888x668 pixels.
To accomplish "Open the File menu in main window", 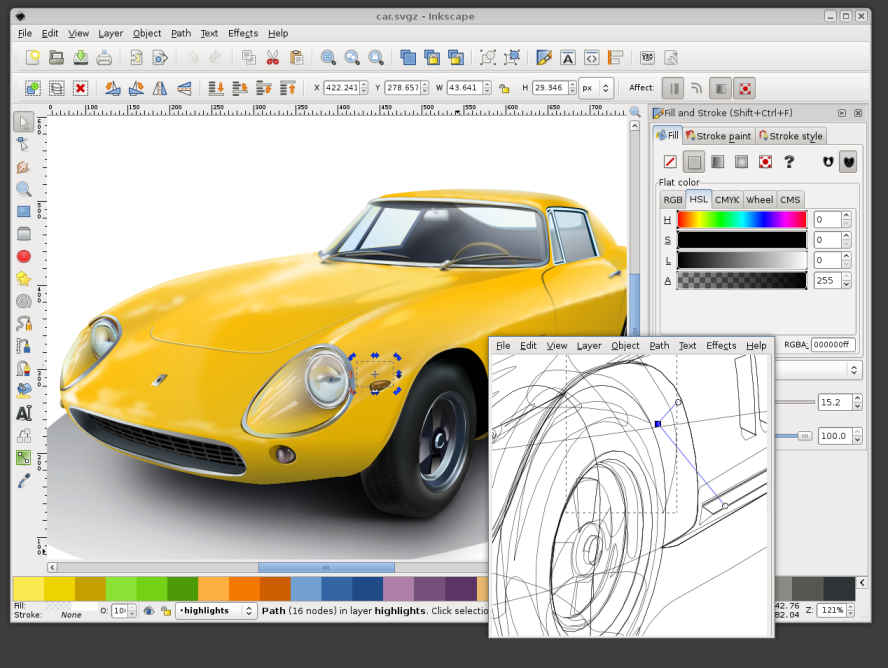I will pyautogui.click(x=25, y=33).
